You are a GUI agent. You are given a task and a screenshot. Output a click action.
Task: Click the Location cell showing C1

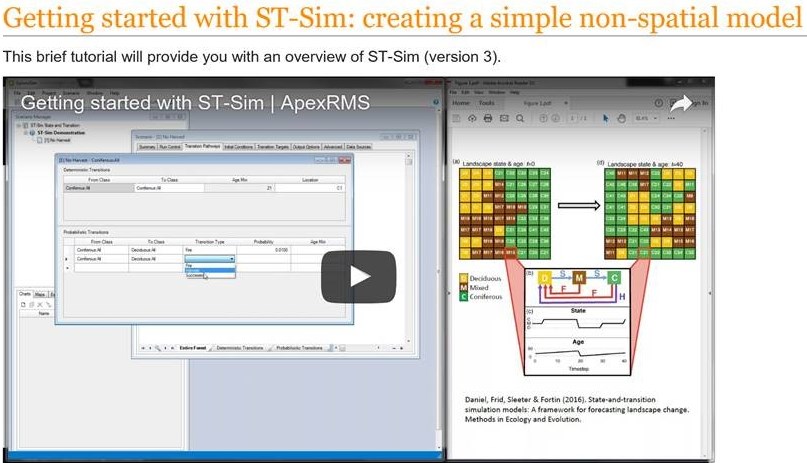(x=309, y=188)
